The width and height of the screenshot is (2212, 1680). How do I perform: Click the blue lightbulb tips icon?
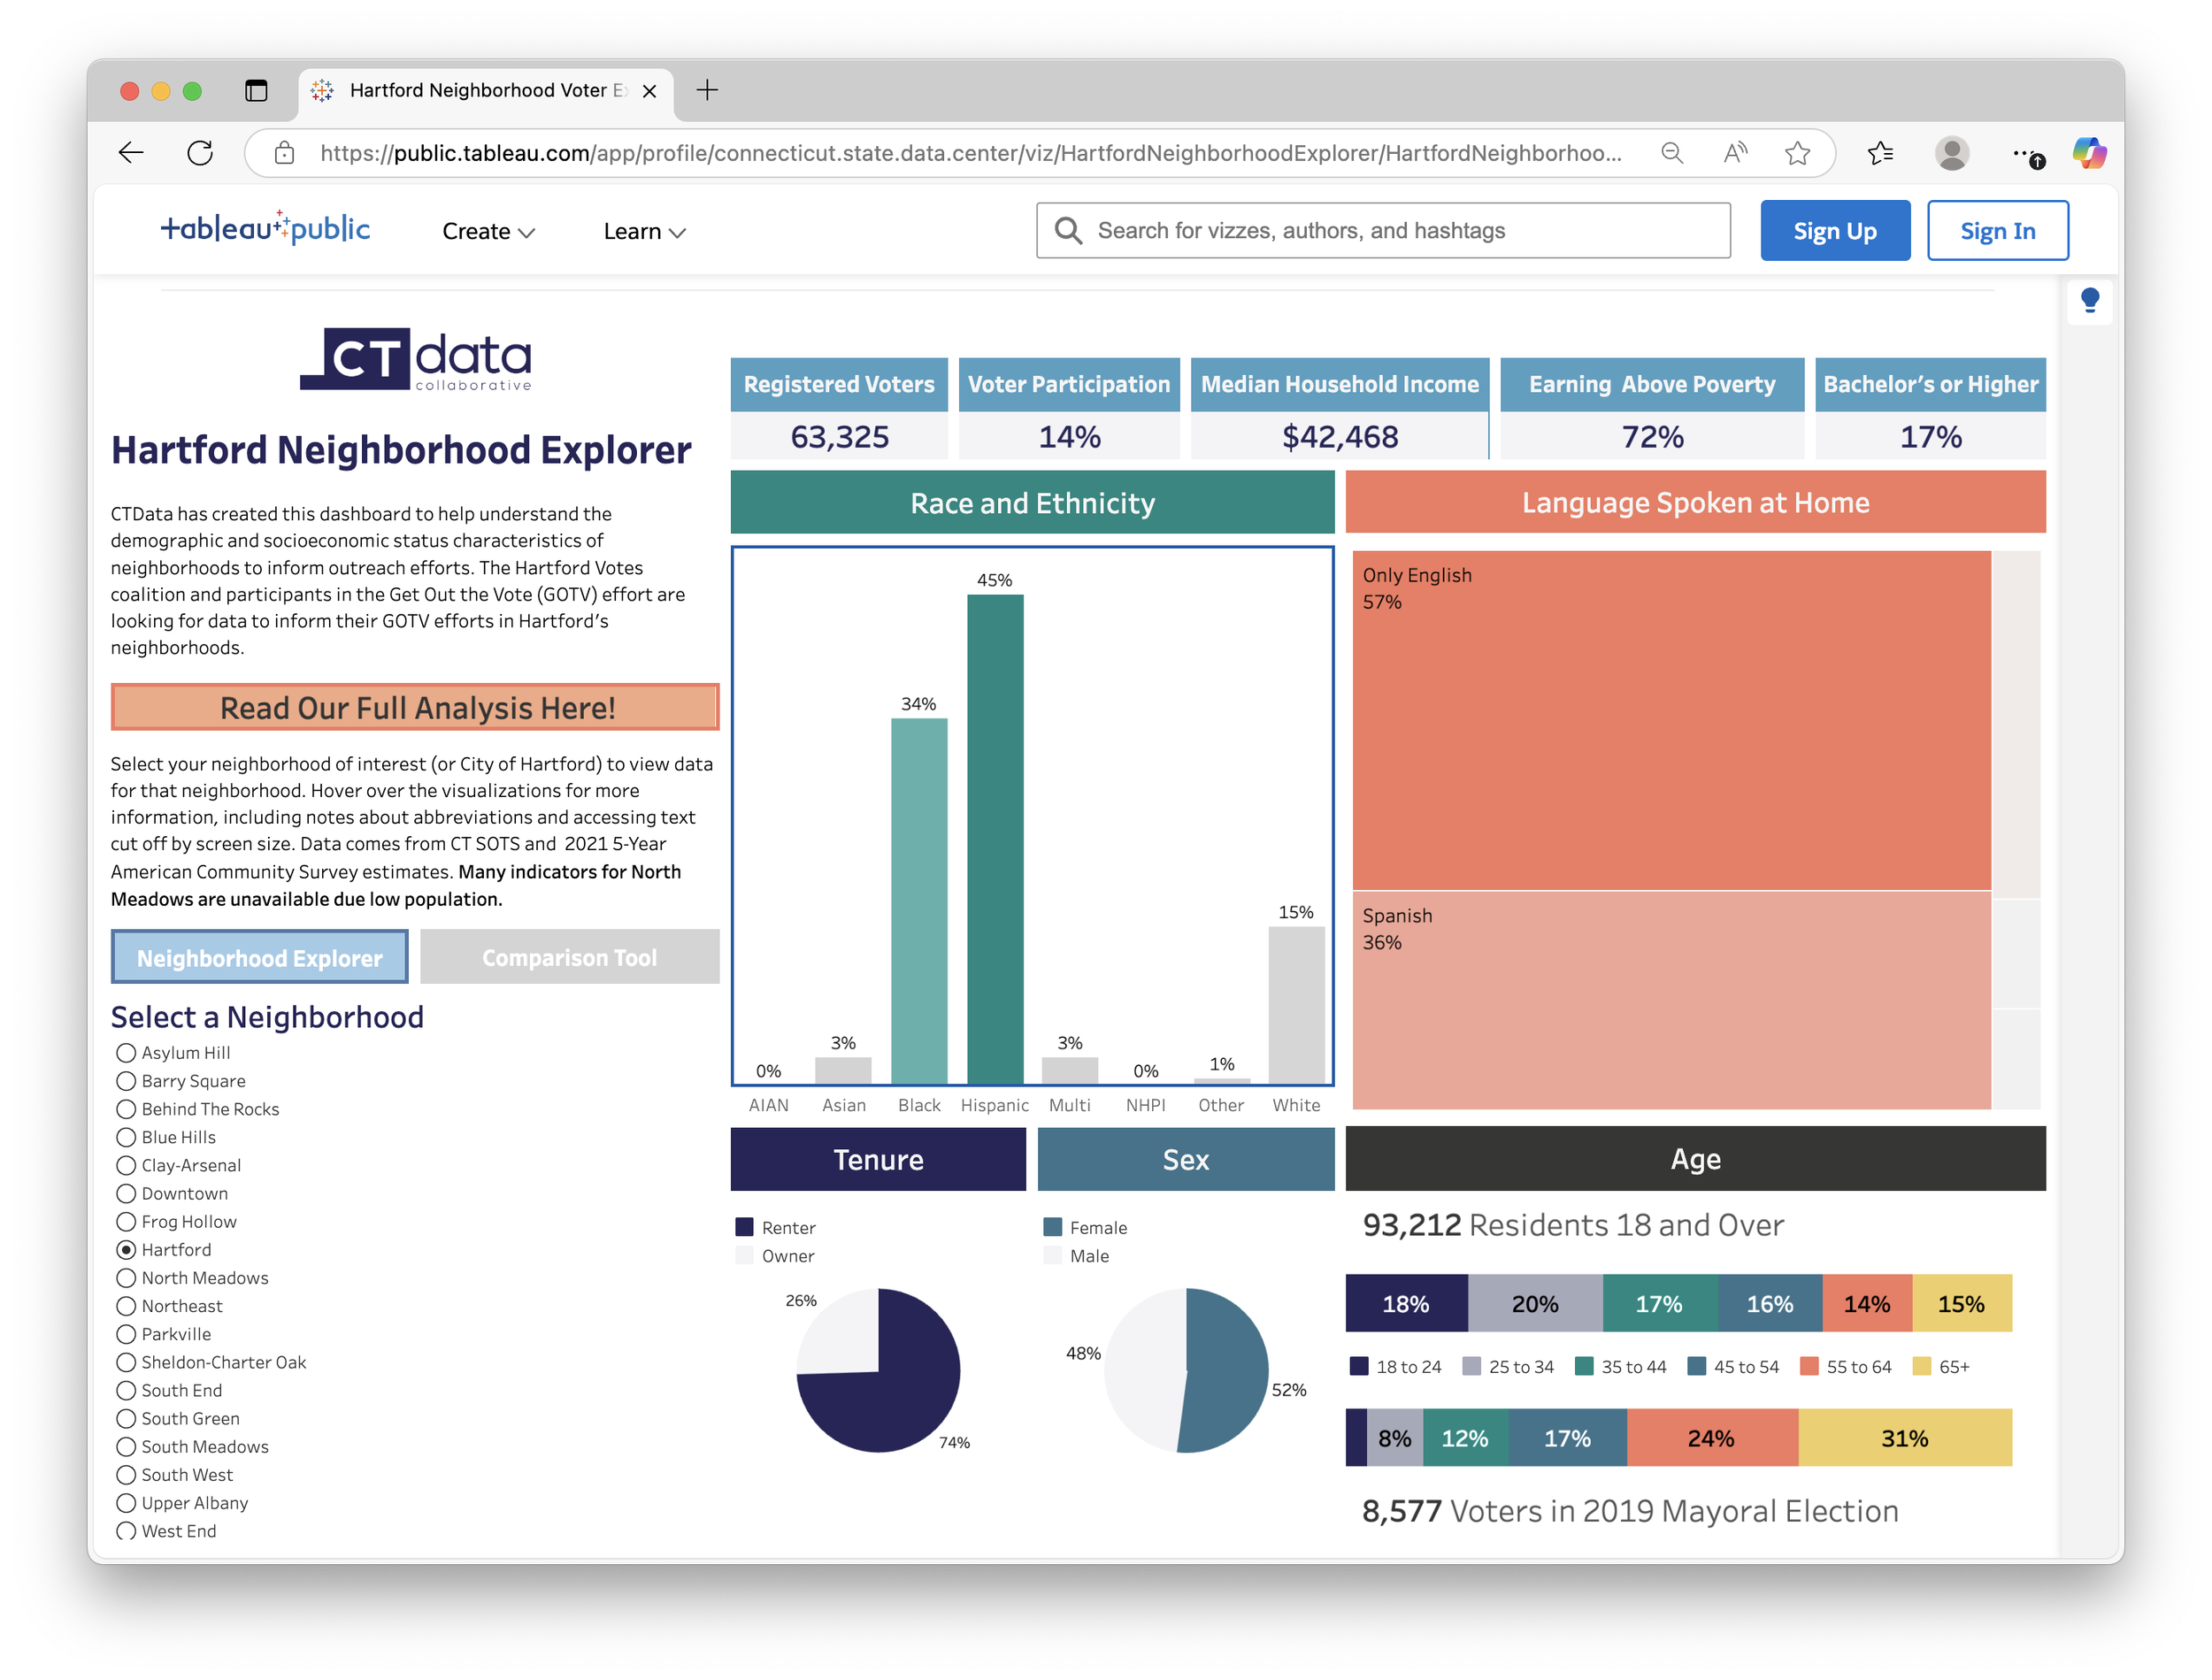pos(2090,300)
